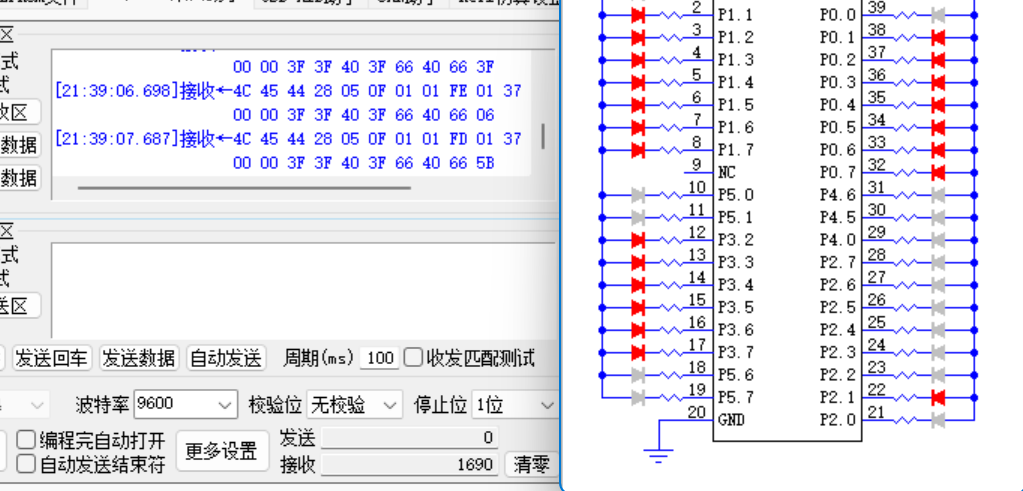Reset the counters with 清零
1023x491 pixels.
tap(531, 464)
